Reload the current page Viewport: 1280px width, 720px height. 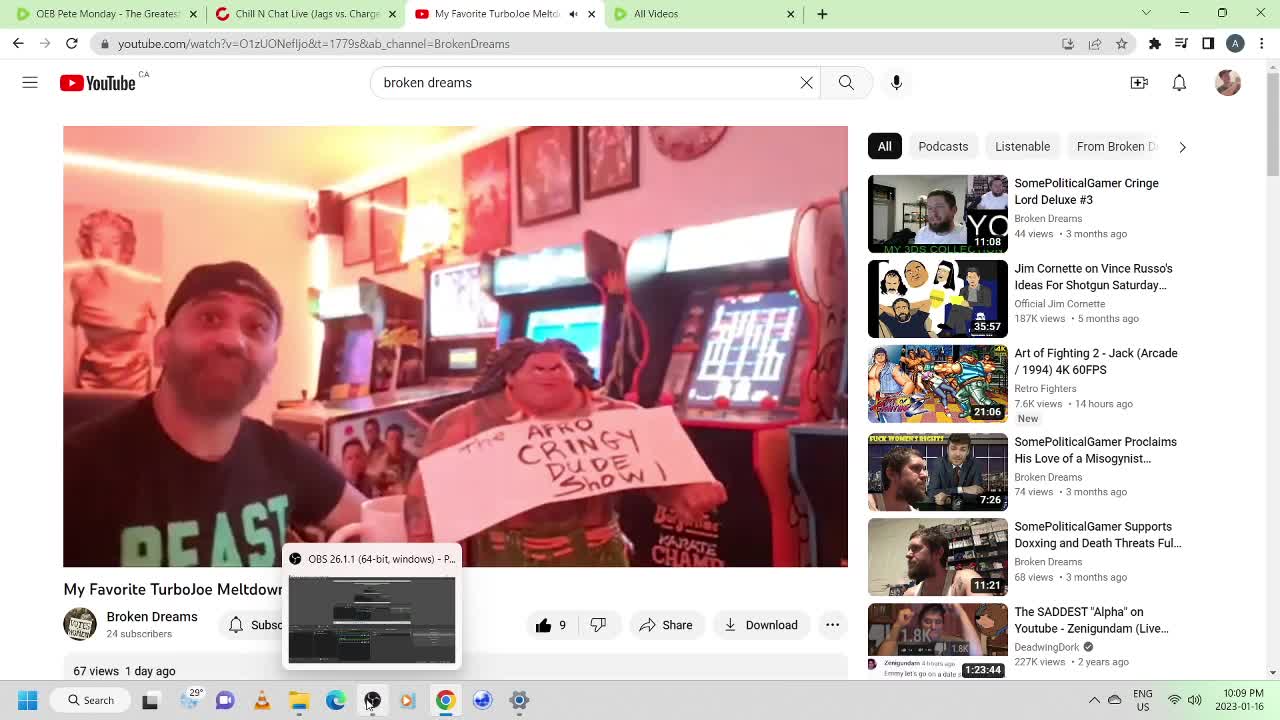coord(72,44)
